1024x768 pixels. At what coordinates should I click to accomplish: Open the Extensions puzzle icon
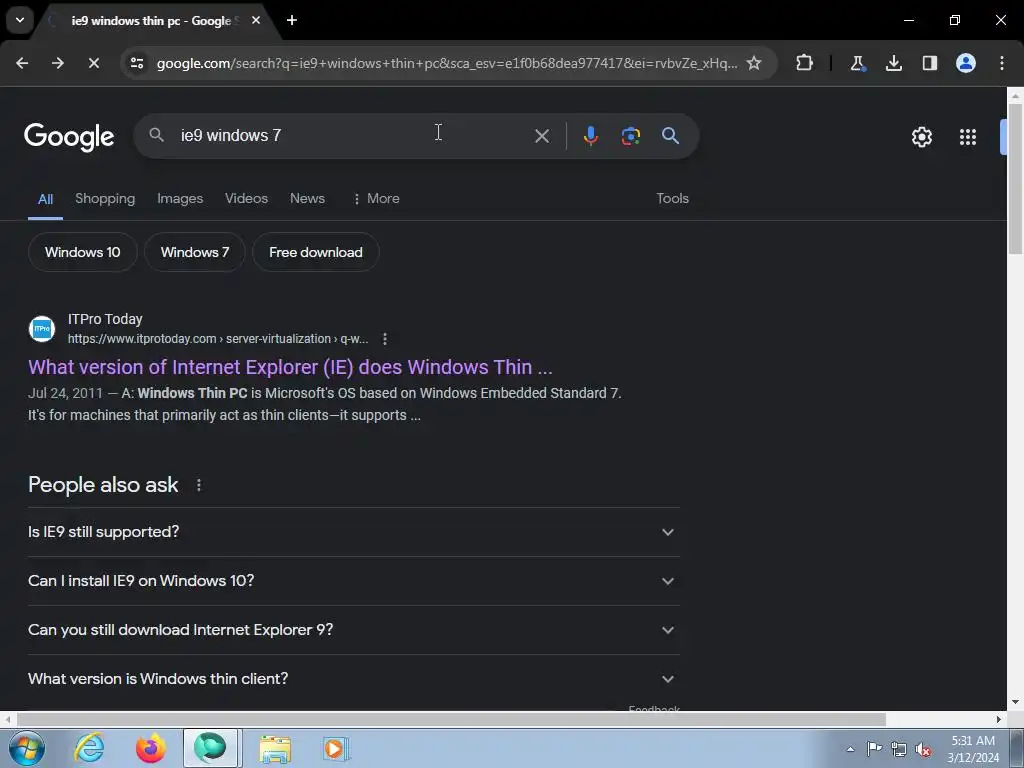tap(805, 63)
